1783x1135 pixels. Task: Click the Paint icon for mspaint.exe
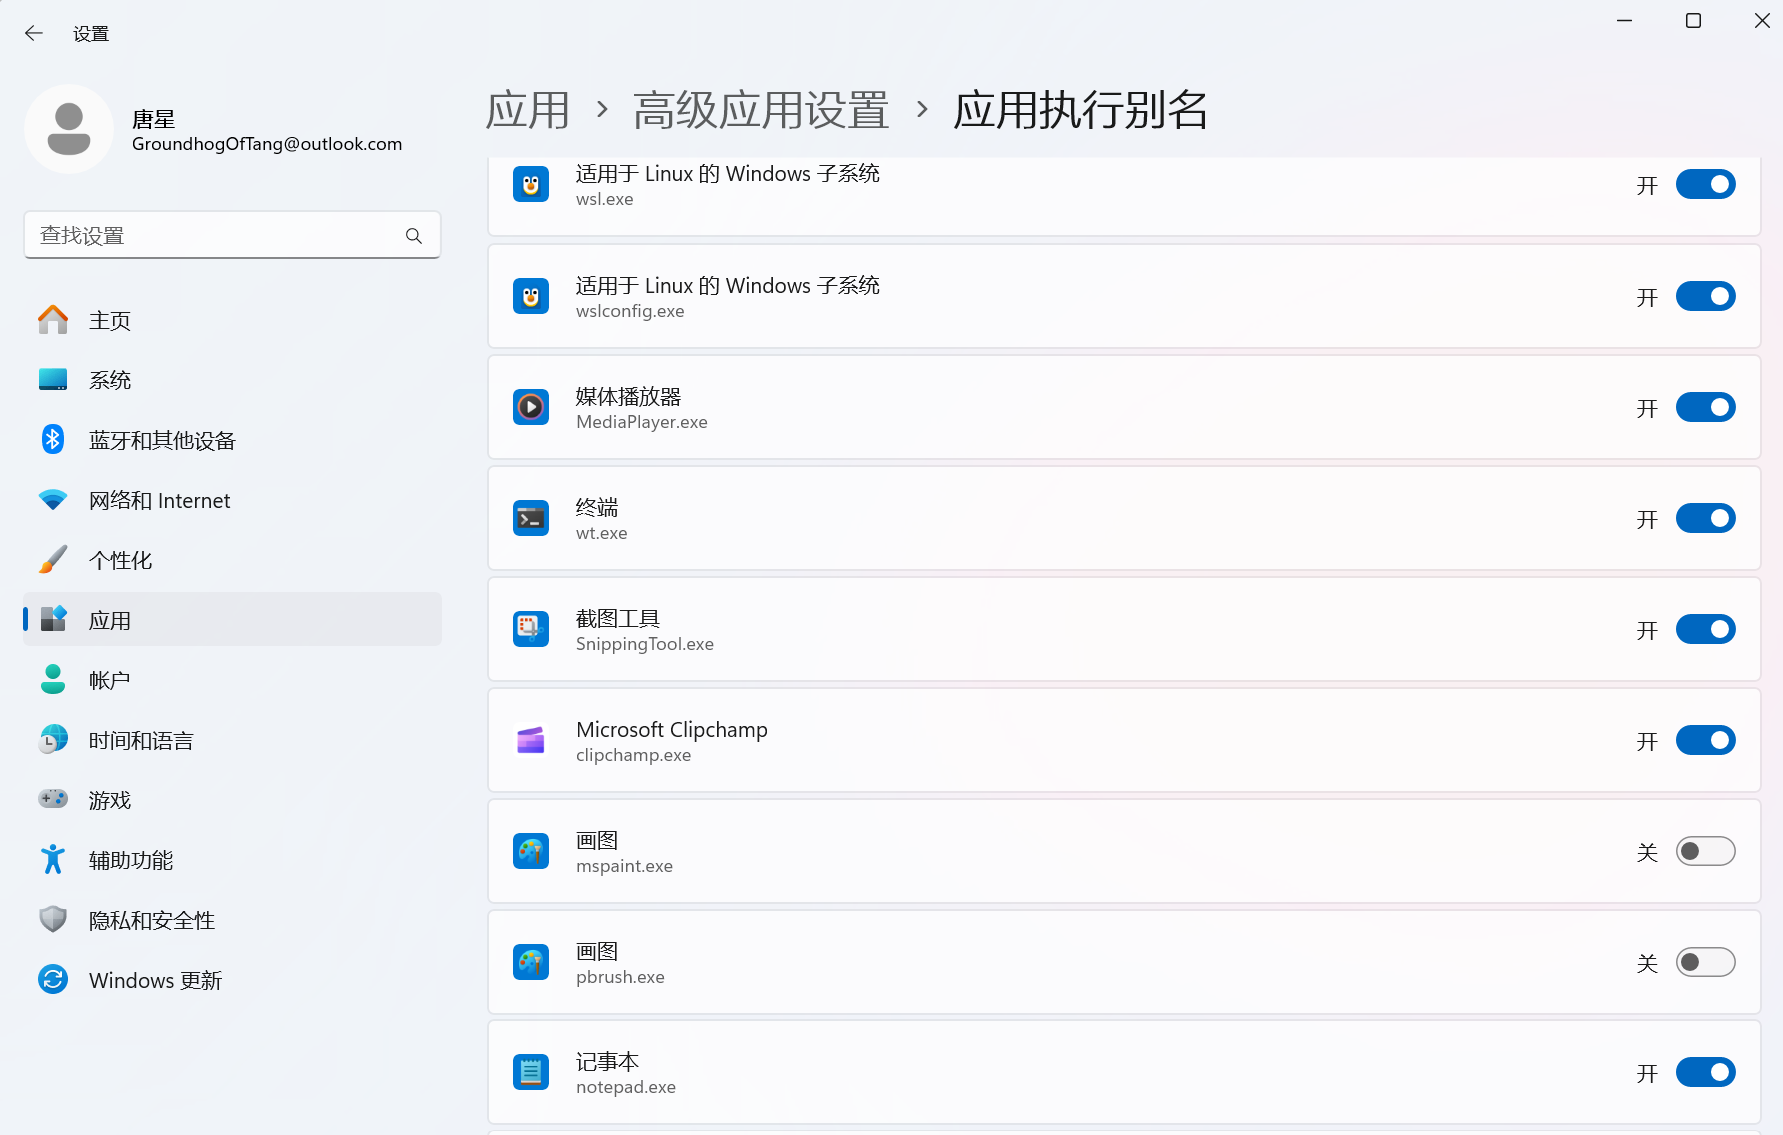pyautogui.click(x=531, y=851)
